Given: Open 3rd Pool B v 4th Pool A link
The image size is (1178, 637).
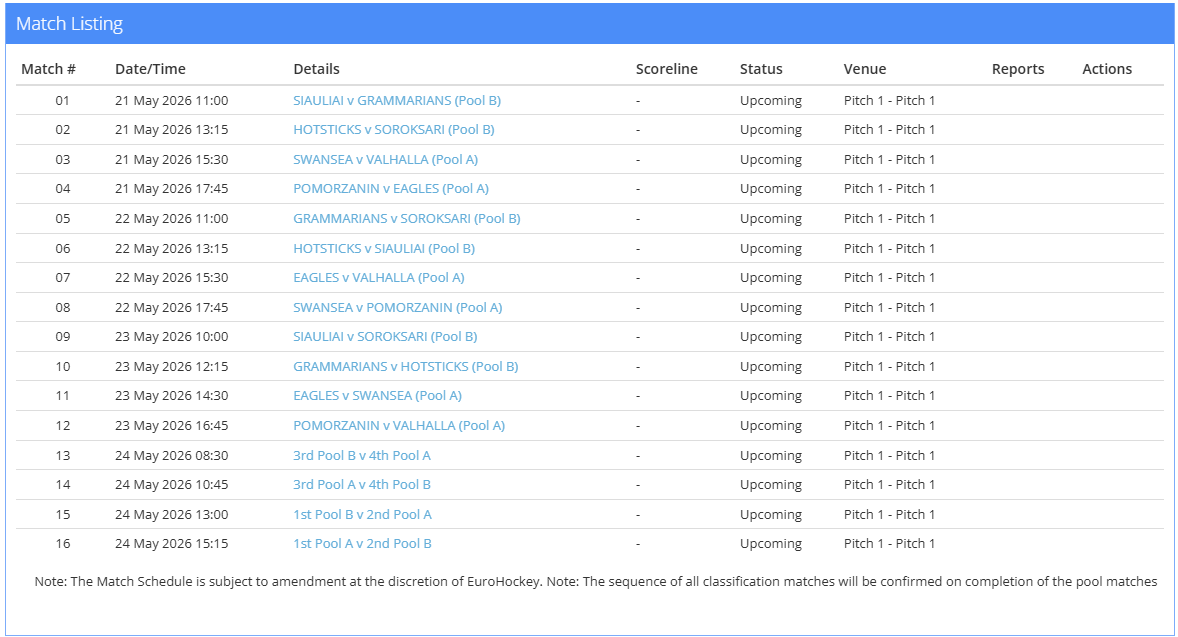Looking at the screenshot, I should click(362, 455).
